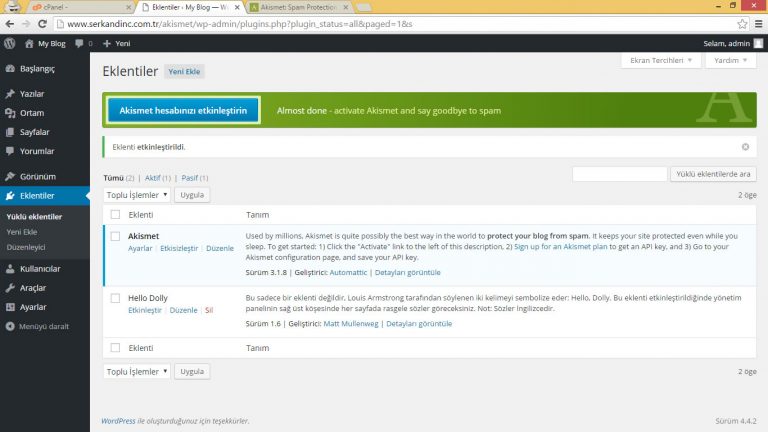Open the WordPress footer link
Viewport: 768px width, 432px height.
click(118, 421)
